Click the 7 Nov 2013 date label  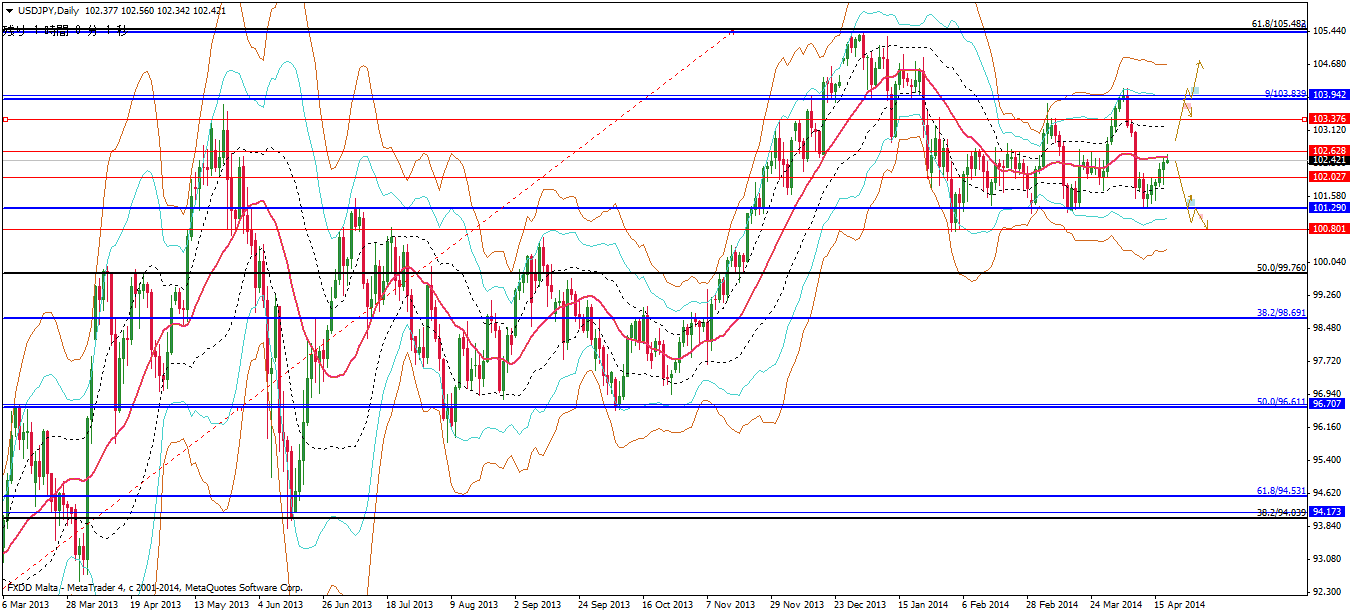(730, 605)
